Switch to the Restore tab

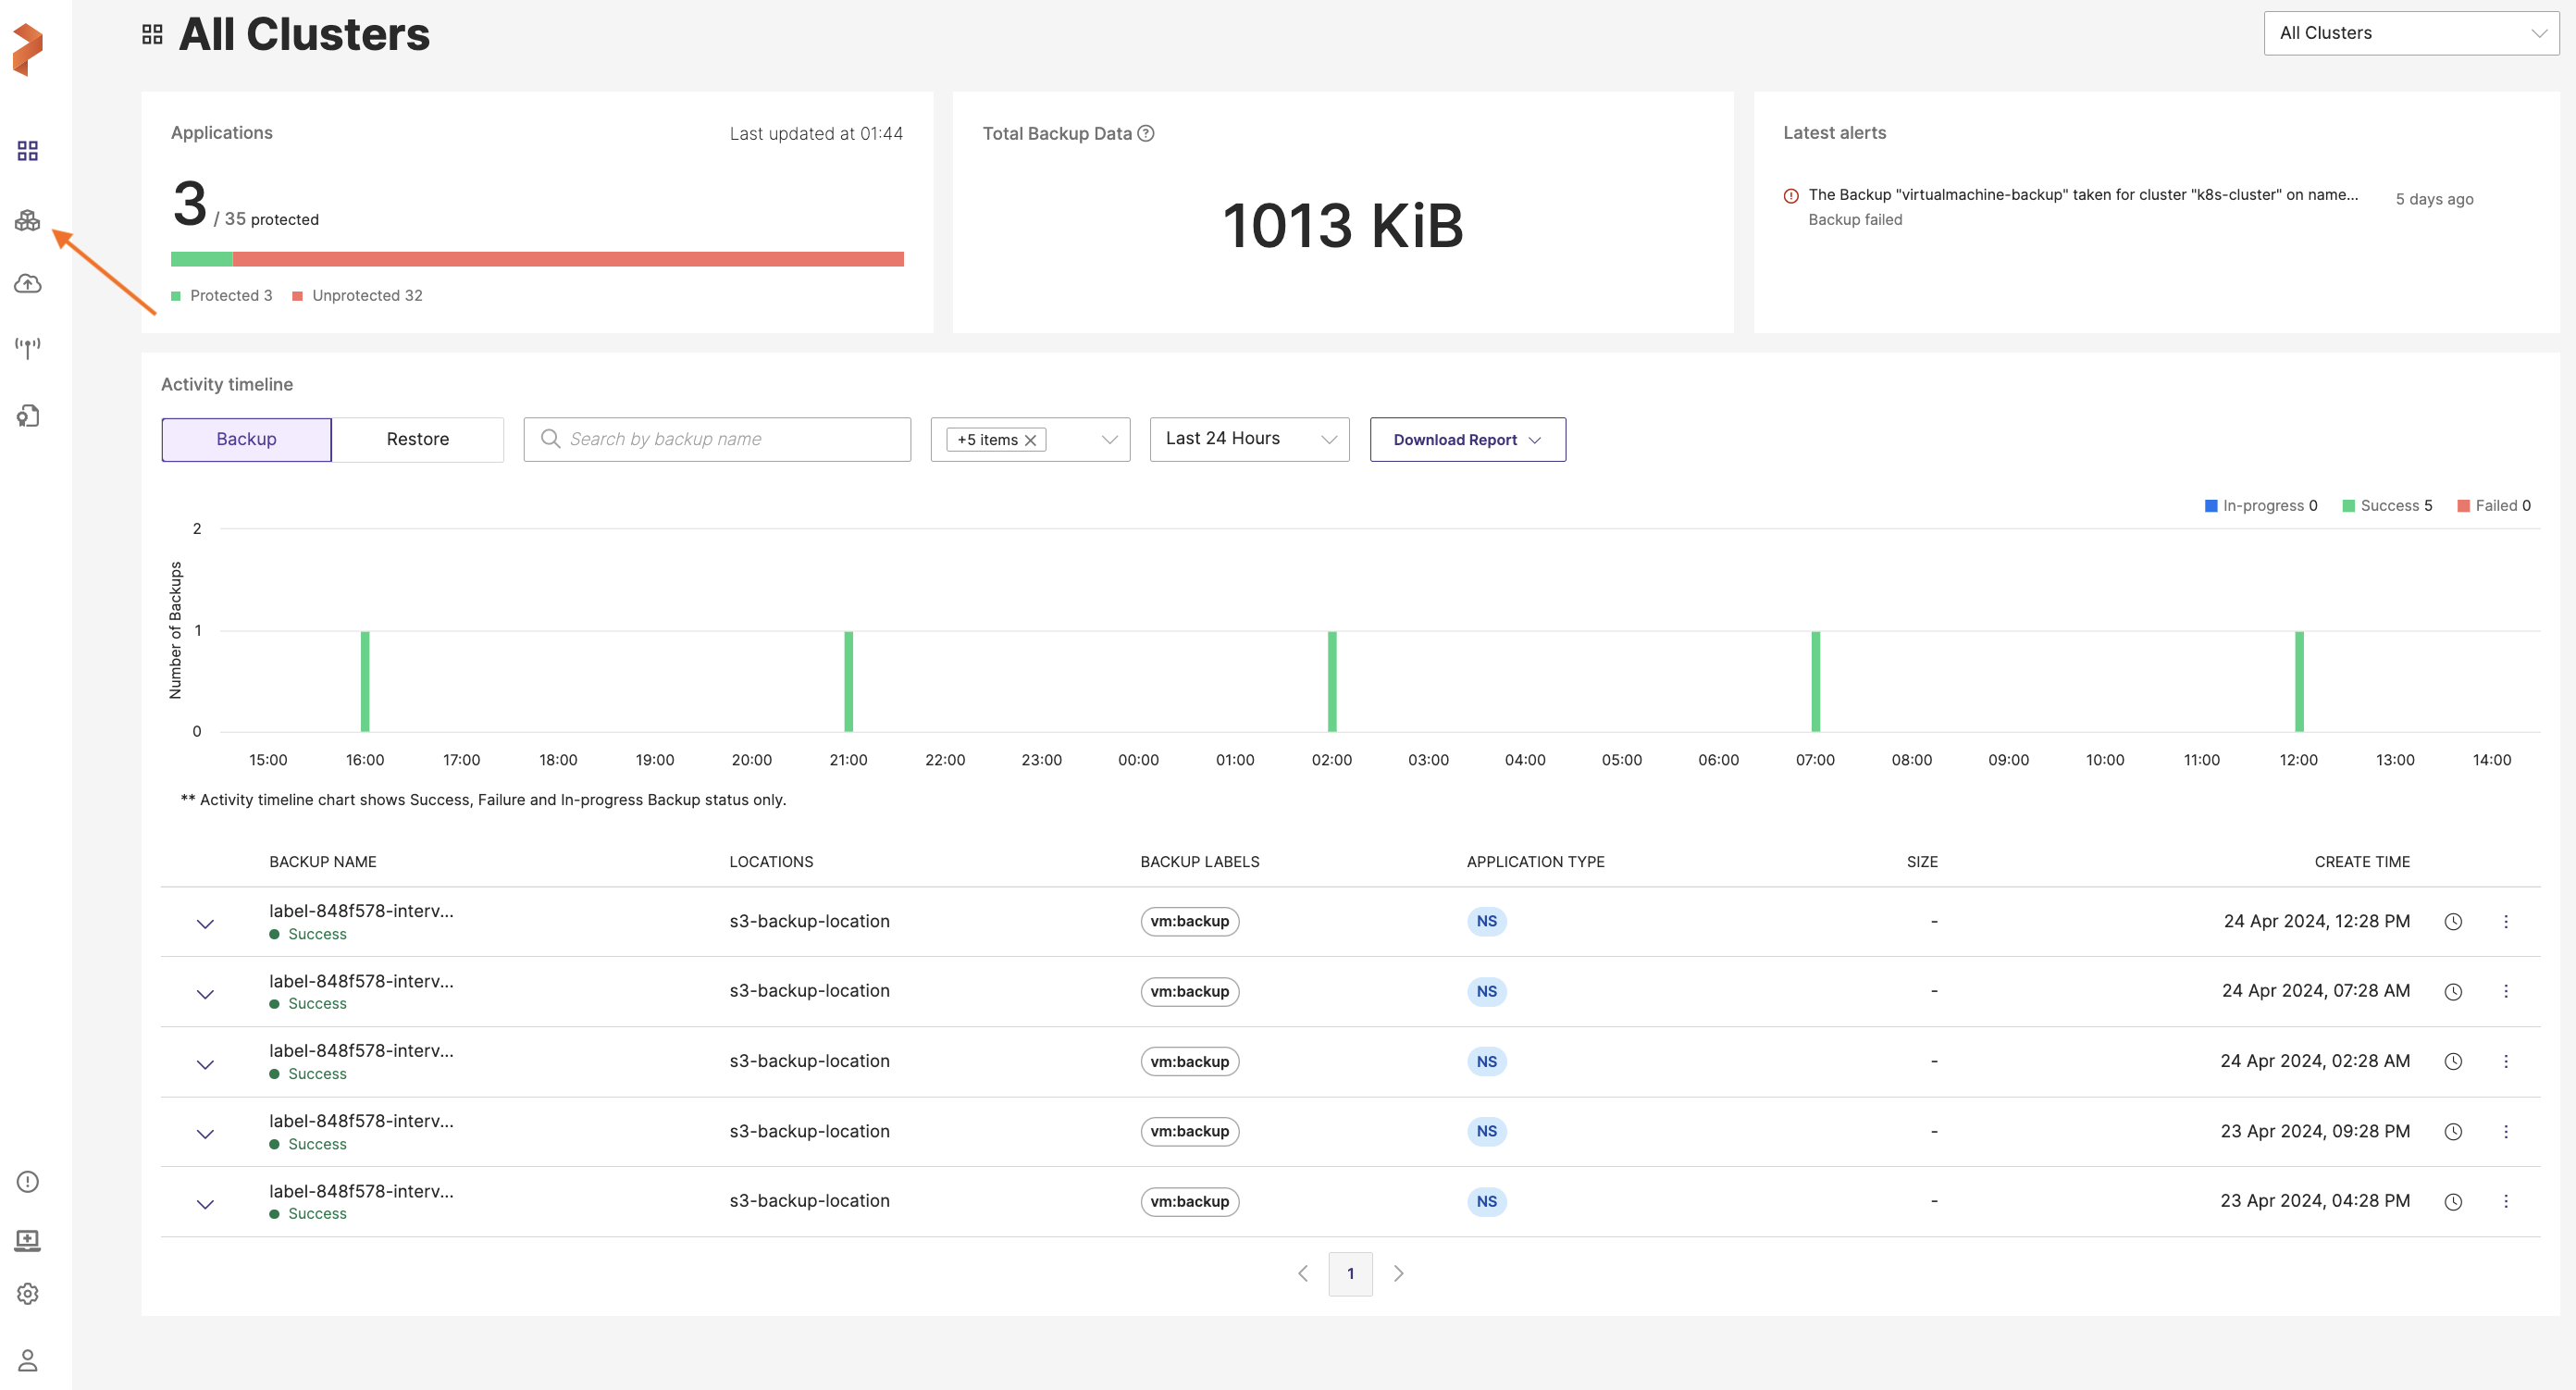(x=417, y=439)
